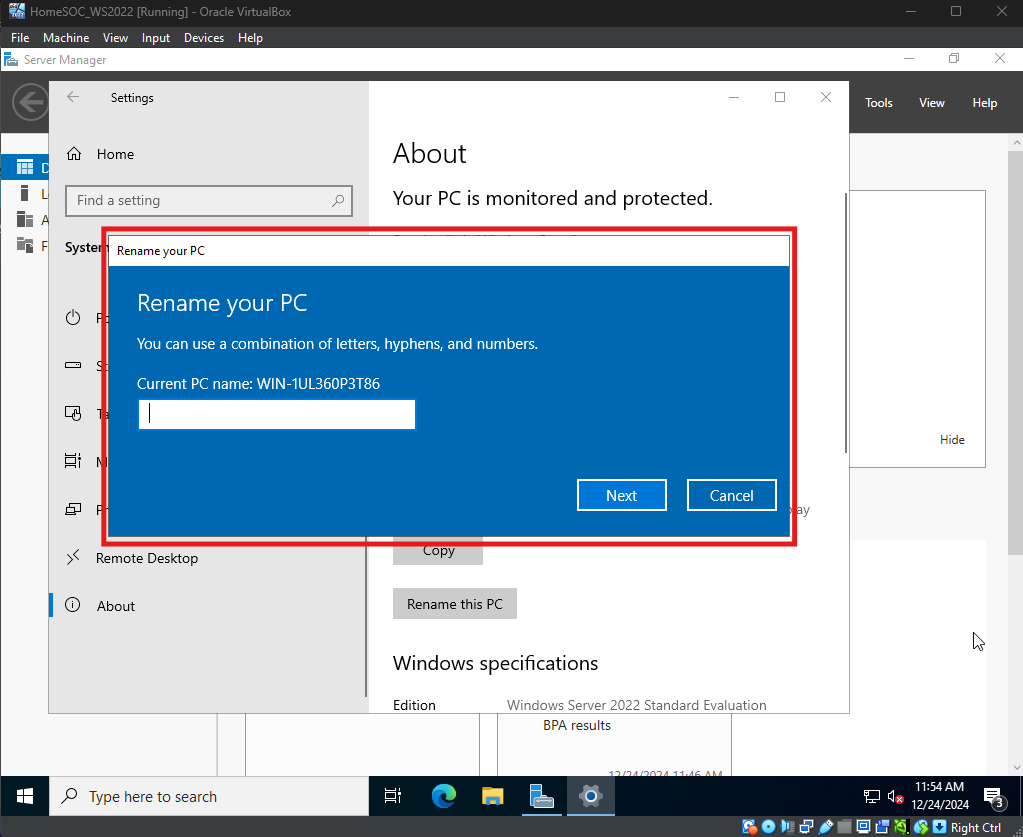
Task: Open the VirtualBox Devices menu
Action: [x=204, y=38]
